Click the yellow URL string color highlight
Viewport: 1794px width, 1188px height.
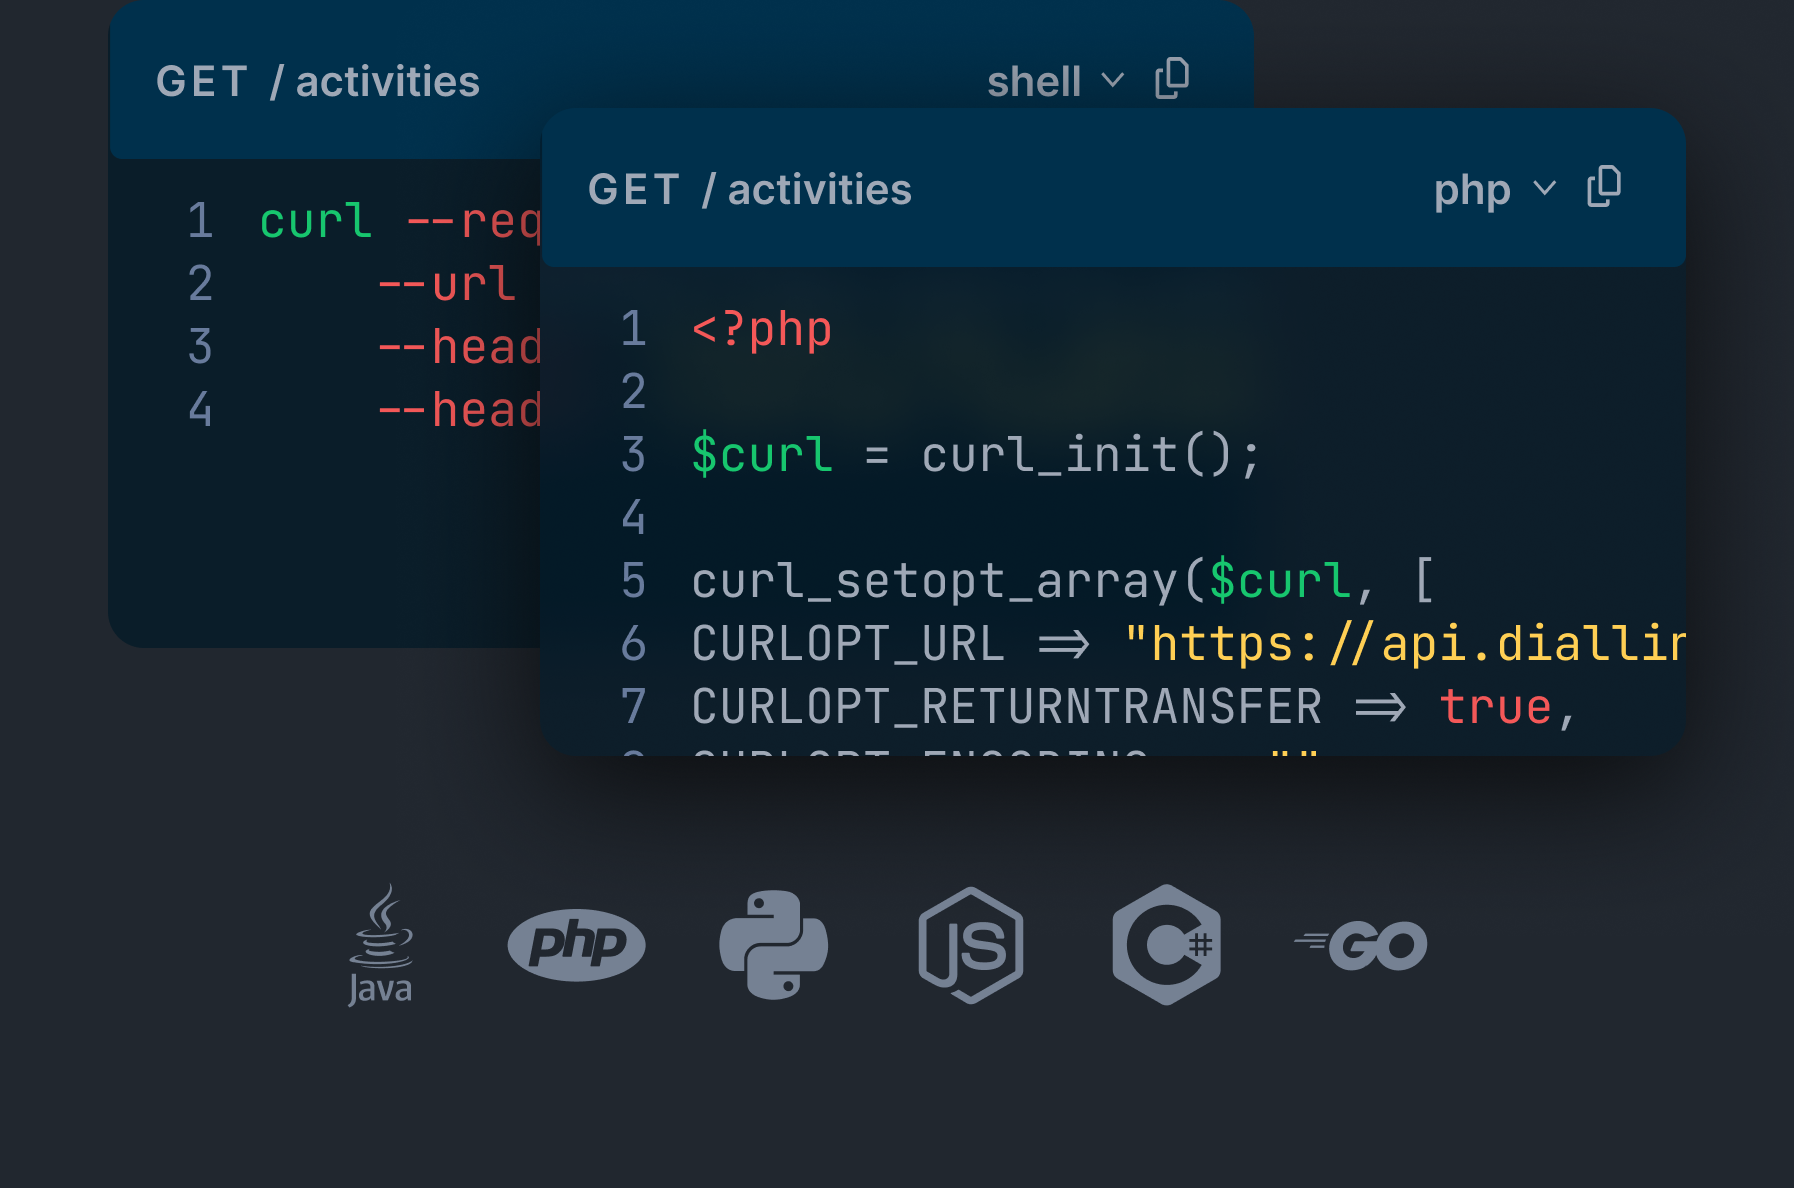click(1400, 644)
